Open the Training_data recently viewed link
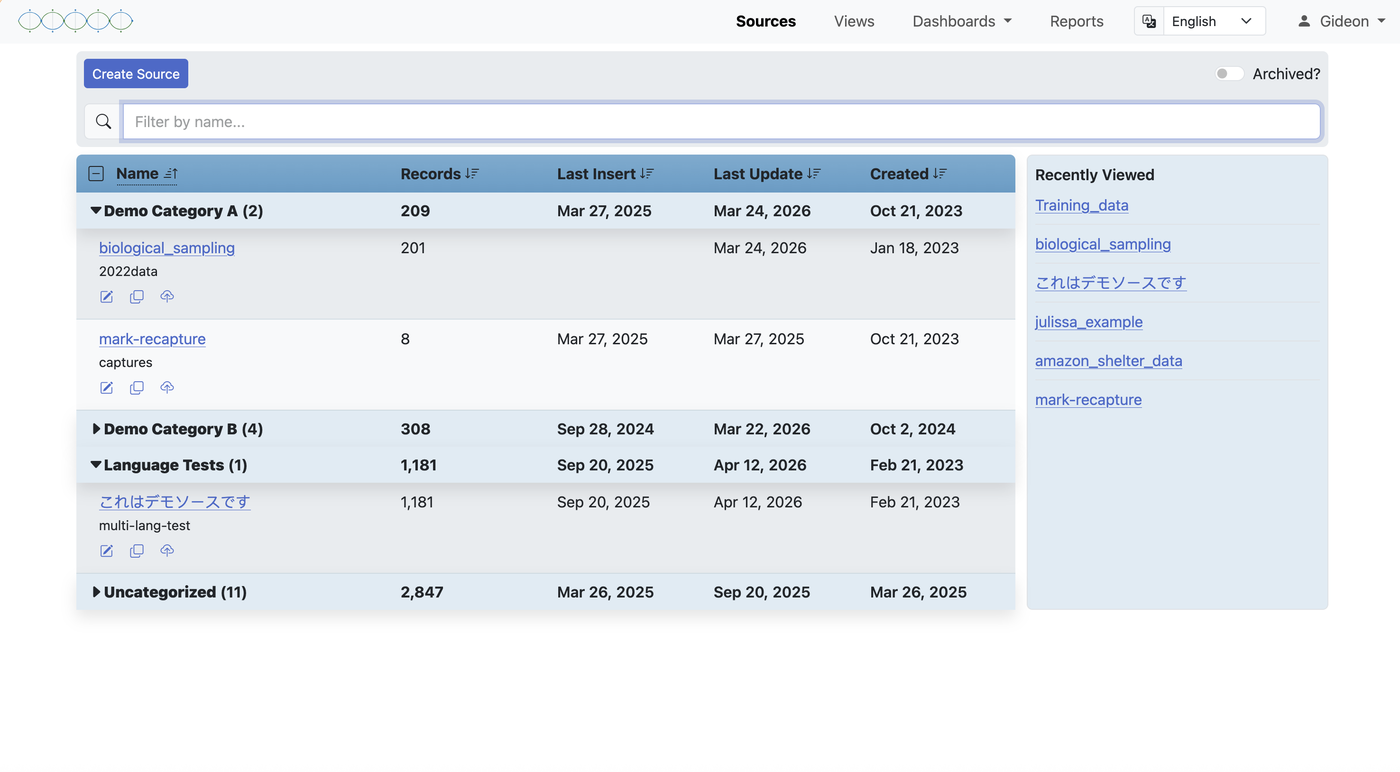1400x772 pixels. (1081, 205)
